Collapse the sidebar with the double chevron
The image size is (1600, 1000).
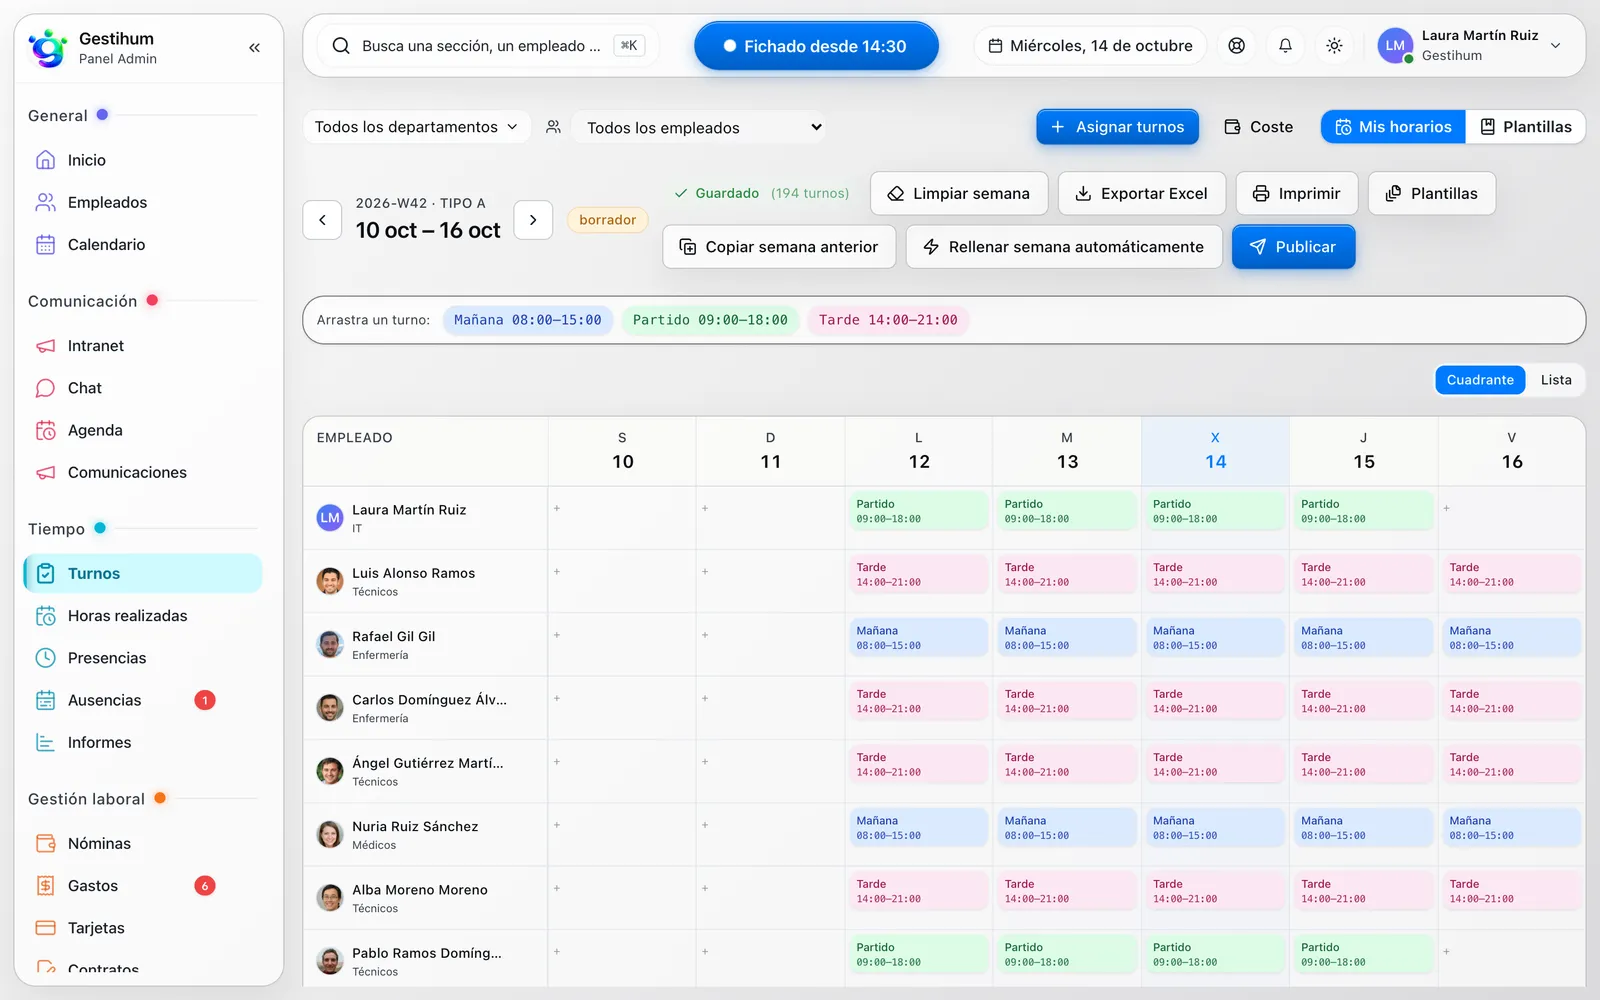pyautogui.click(x=254, y=47)
